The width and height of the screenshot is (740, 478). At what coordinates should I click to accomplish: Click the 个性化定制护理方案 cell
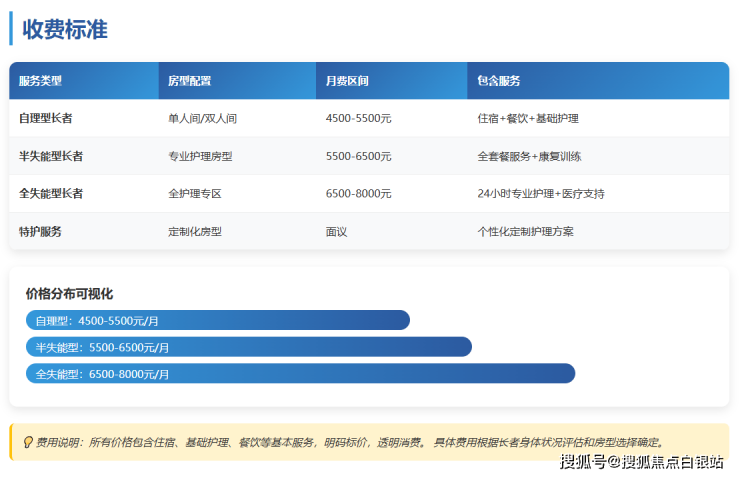click(525, 231)
